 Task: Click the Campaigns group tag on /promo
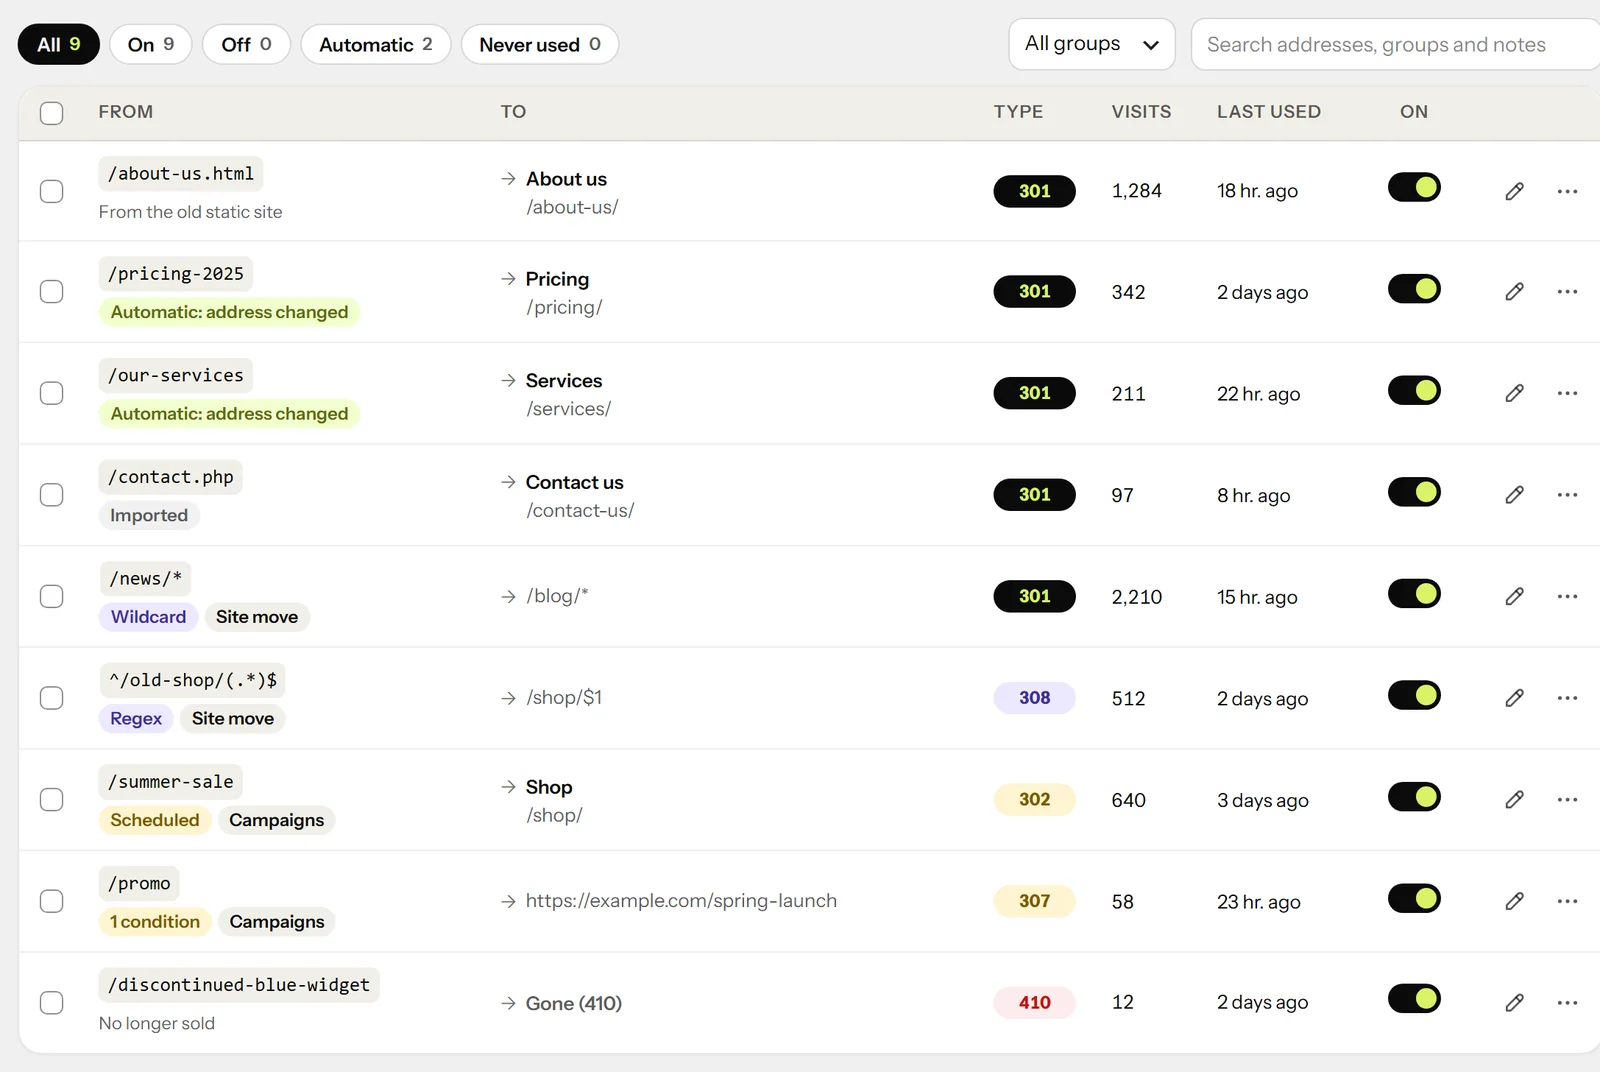click(277, 921)
